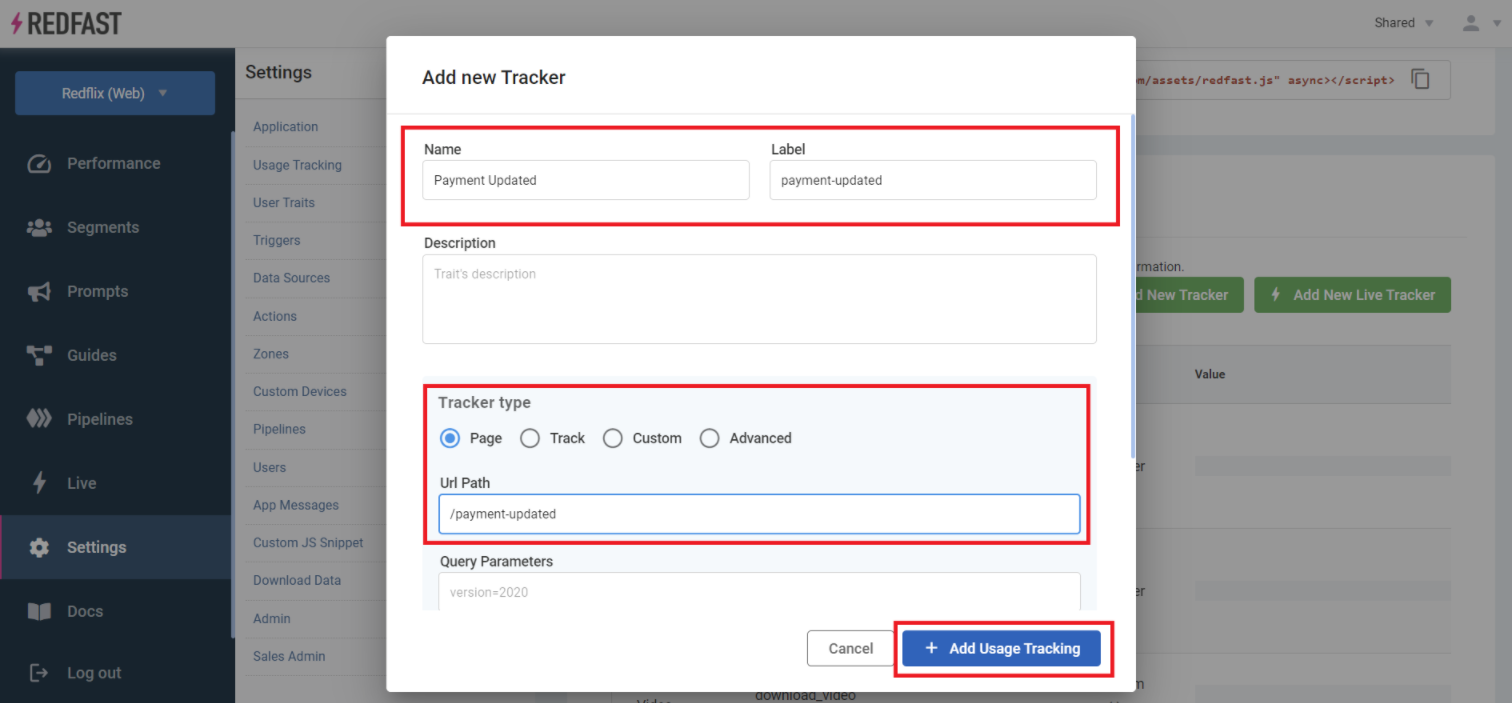Click Add Usage Tracking button
Viewport: 1512px width, 703px height.
1001,648
